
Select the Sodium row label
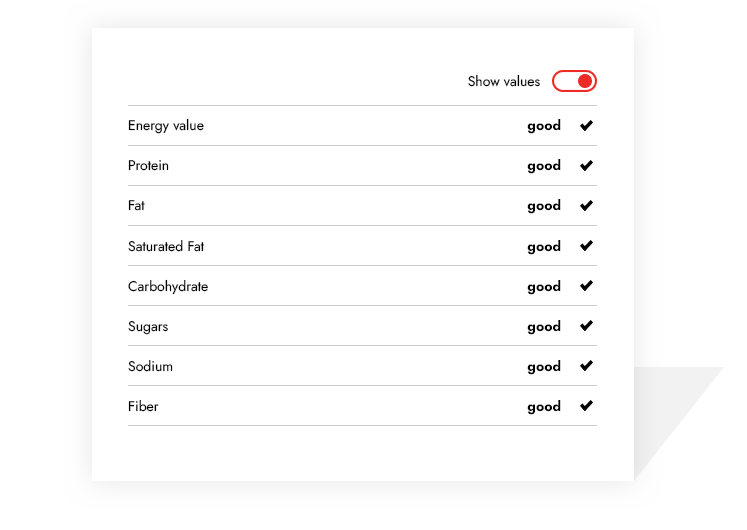[150, 367]
